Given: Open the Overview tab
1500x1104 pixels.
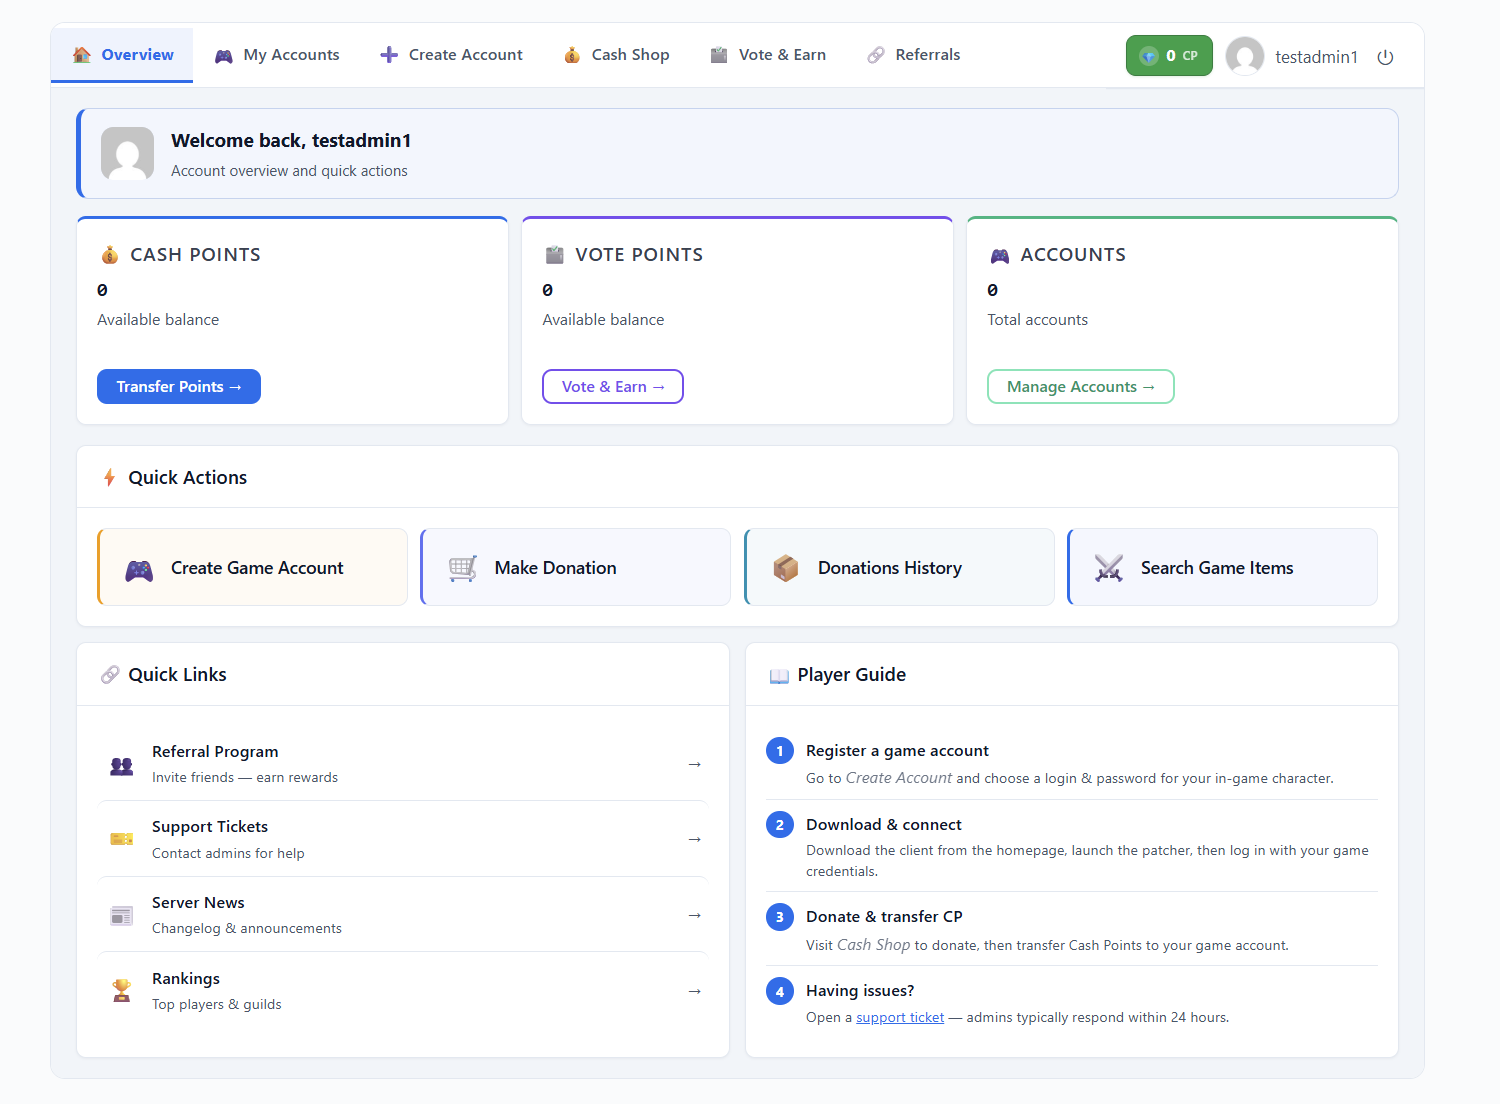Looking at the screenshot, I should 122,55.
